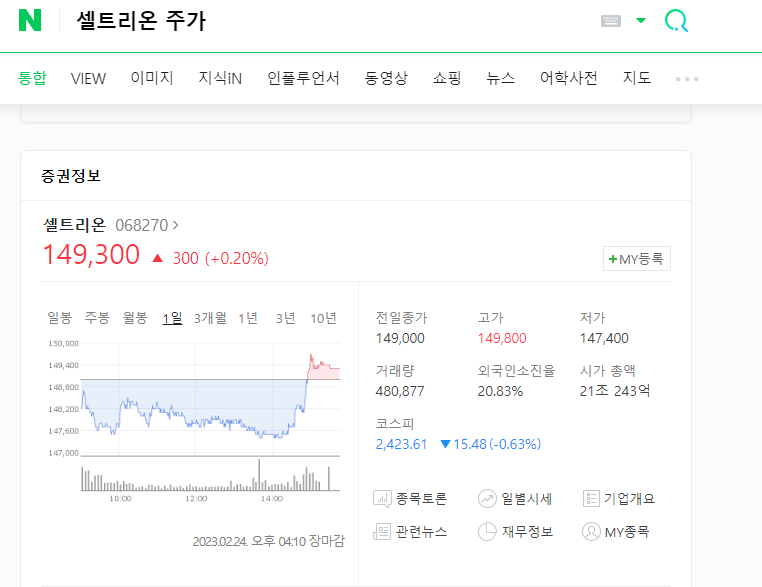Open the MY종목 link

coord(627,533)
